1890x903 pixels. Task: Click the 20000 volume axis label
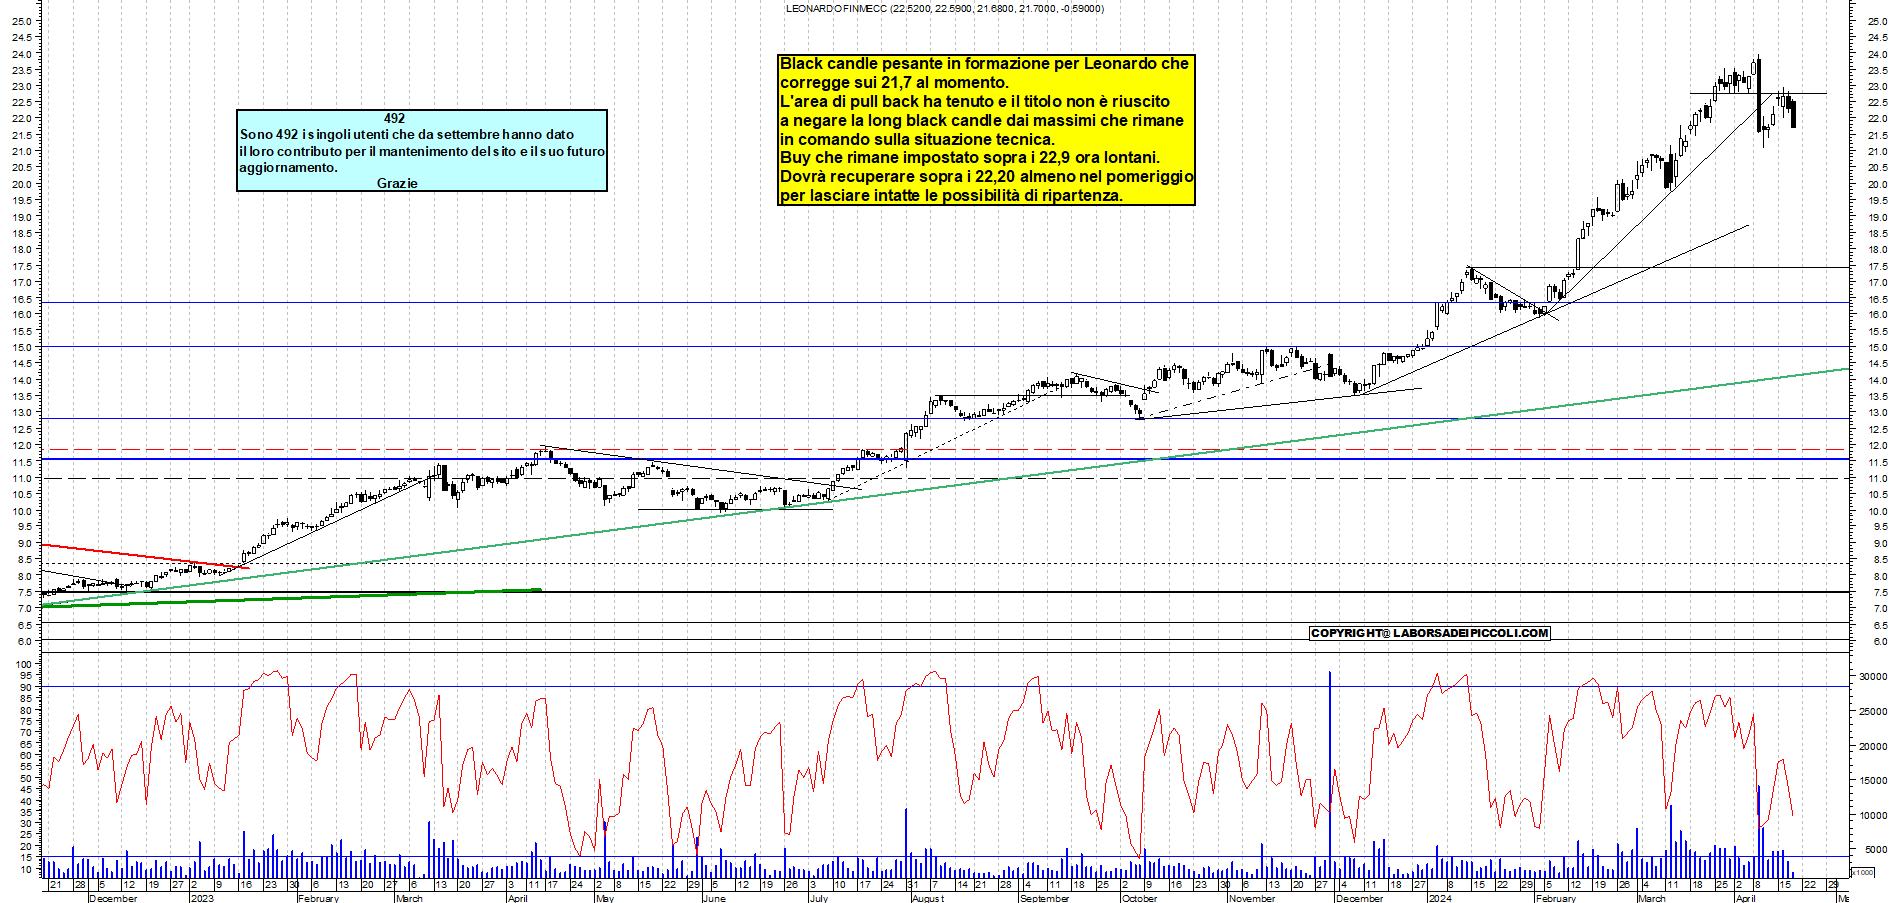tap(1872, 747)
